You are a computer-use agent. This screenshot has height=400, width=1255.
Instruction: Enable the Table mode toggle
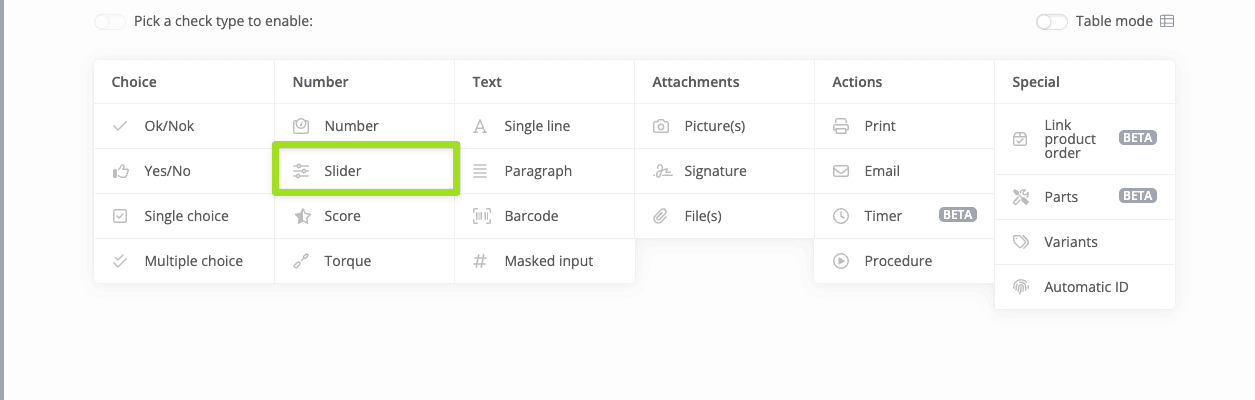coord(1052,21)
